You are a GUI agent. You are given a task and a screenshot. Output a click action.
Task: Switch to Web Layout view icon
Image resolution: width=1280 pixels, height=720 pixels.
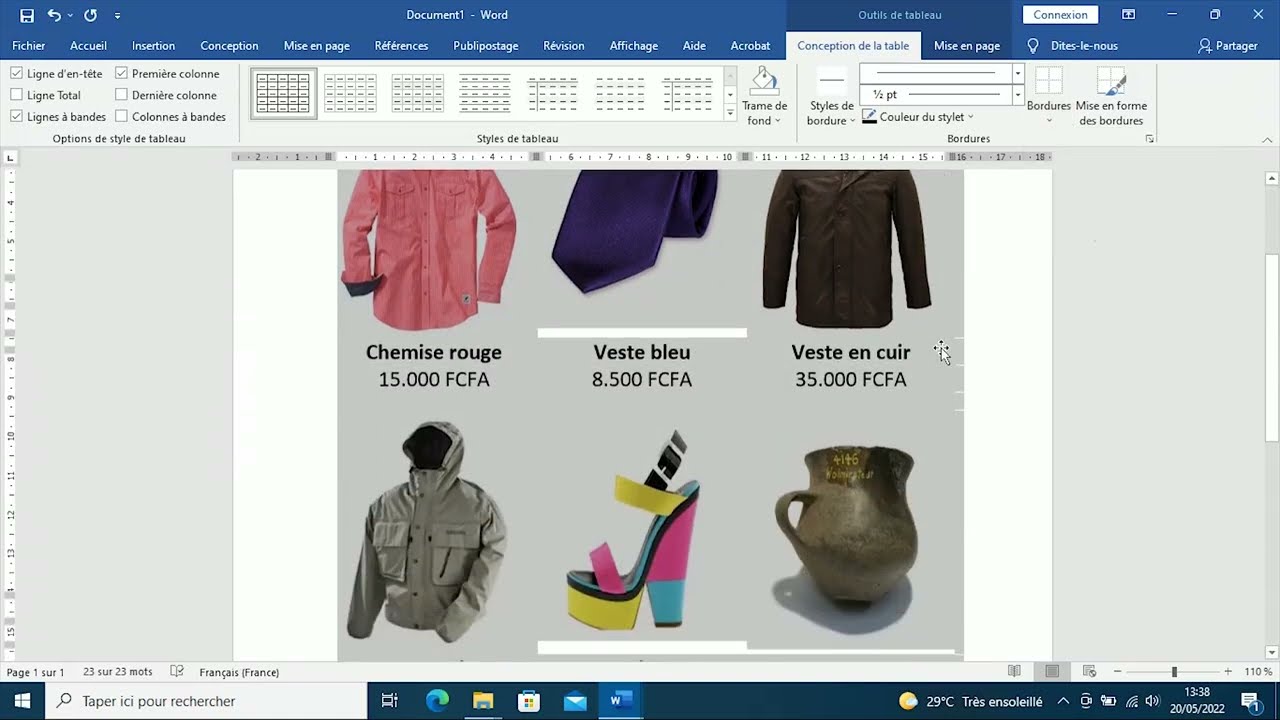[x=1090, y=672]
